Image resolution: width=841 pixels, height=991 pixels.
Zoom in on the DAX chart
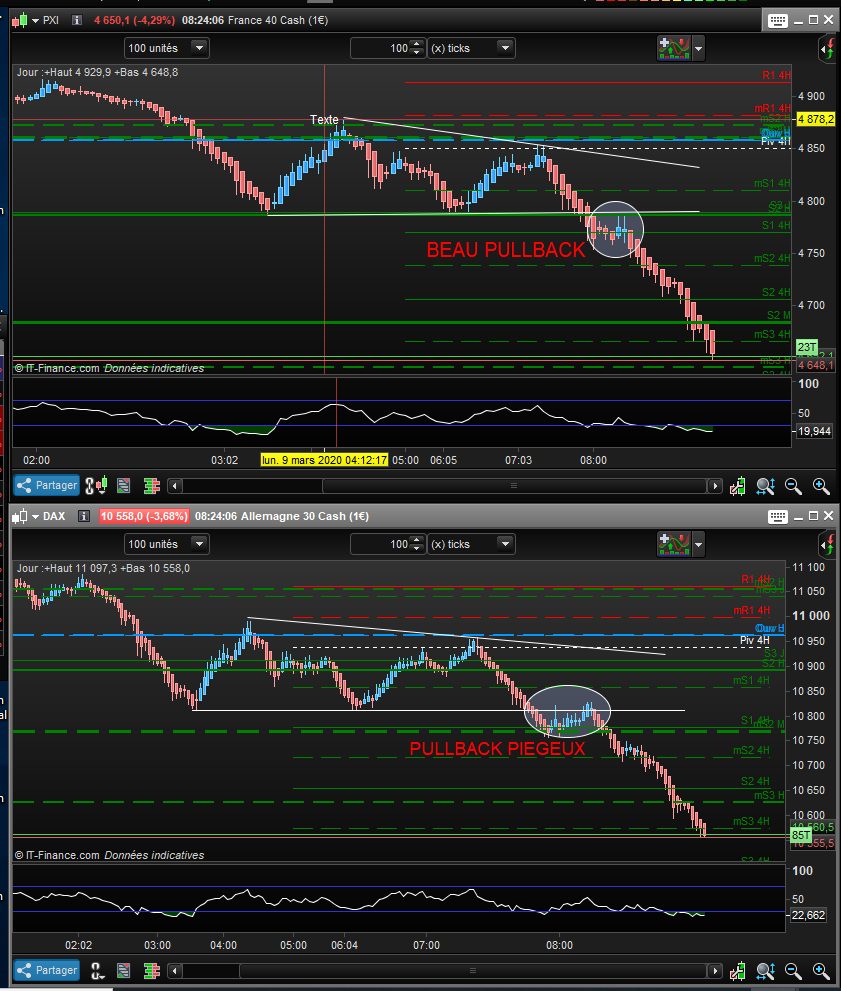click(821, 971)
